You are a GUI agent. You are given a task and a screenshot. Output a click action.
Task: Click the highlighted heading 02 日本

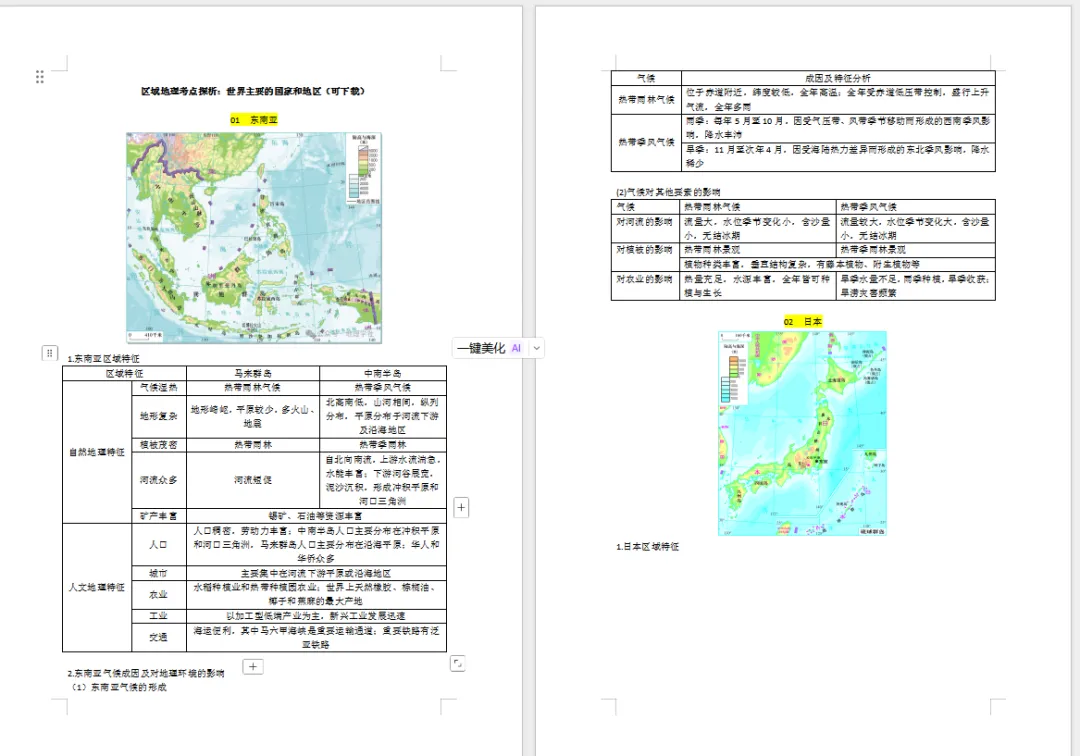point(802,322)
